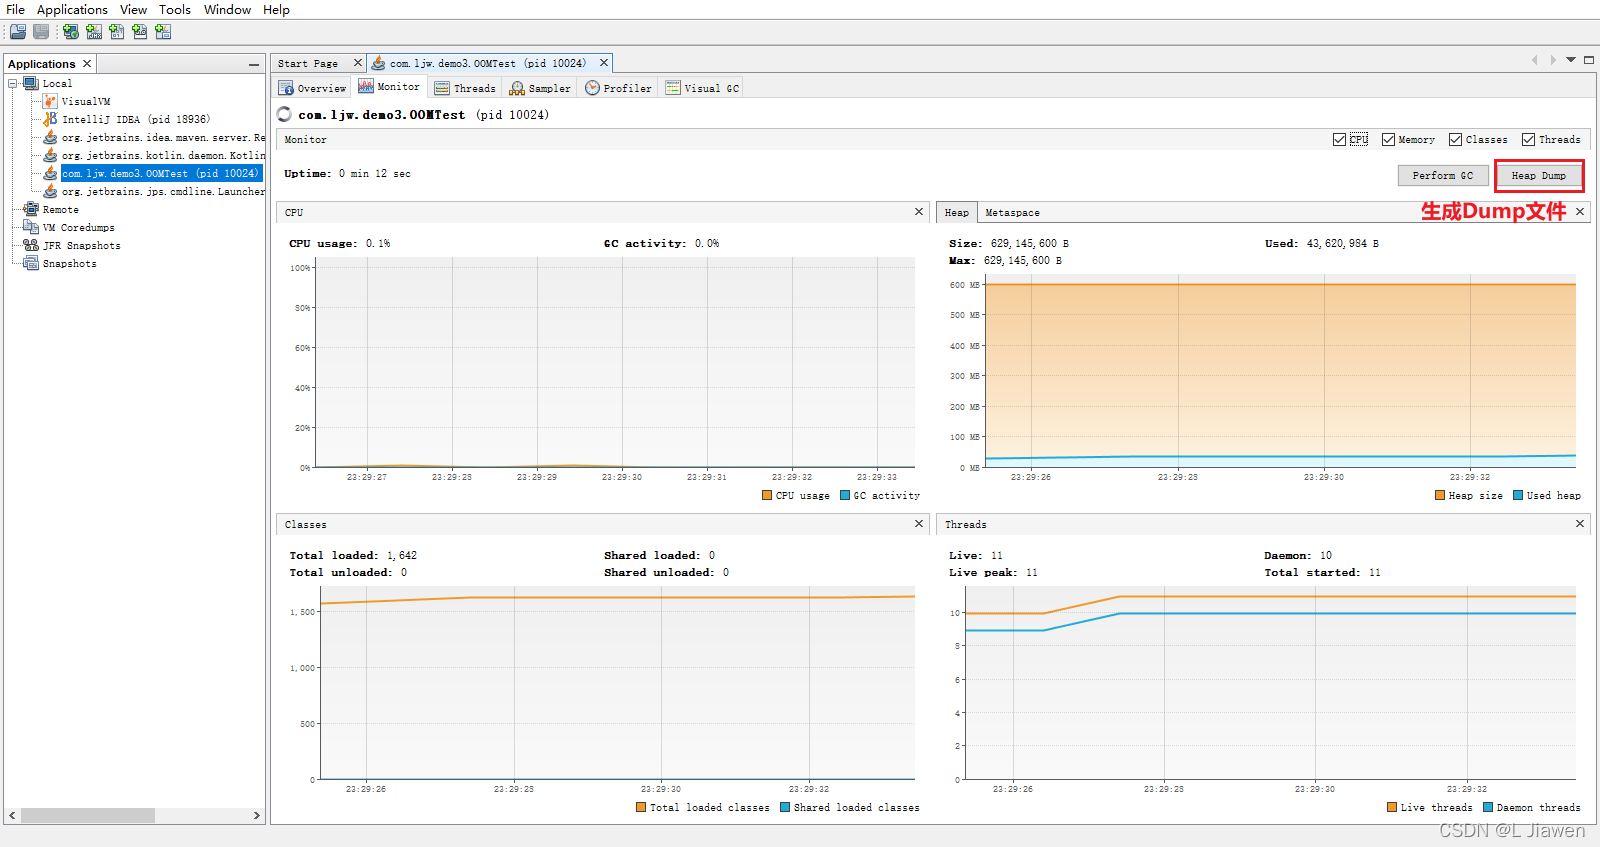Screen dimensions: 1600x847
Task: Click the Applications panel scroll-left arrow
Action: pyautogui.click(x=12, y=815)
